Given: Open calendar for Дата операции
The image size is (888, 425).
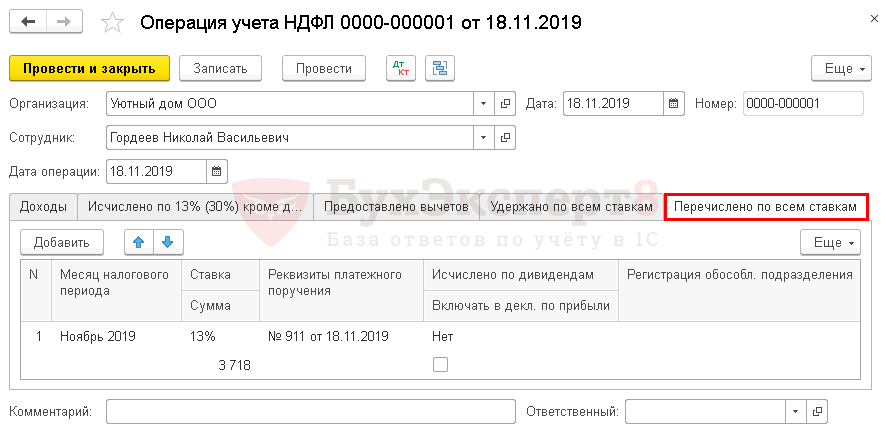Looking at the screenshot, I should [216, 171].
